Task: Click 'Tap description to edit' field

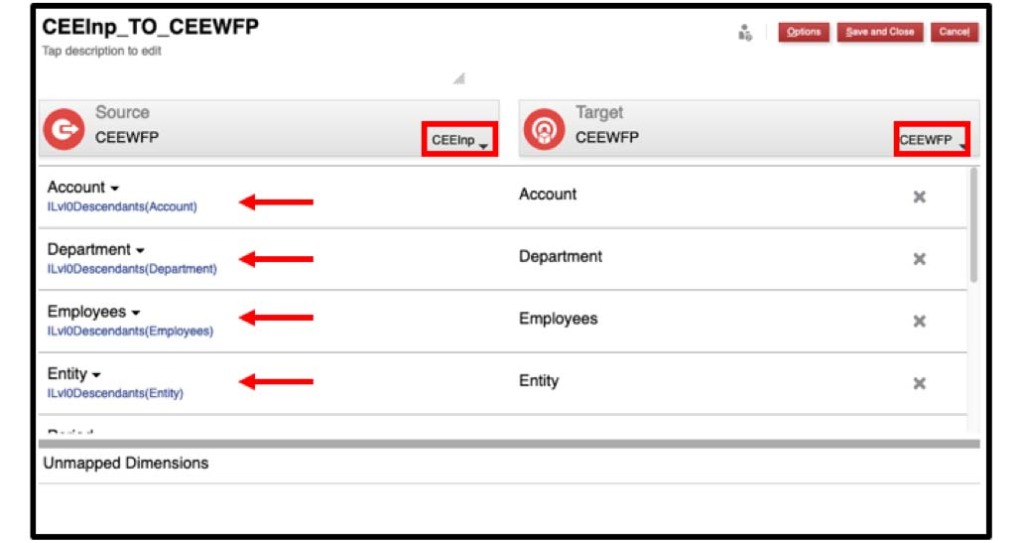Action: [x=101, y=52]
